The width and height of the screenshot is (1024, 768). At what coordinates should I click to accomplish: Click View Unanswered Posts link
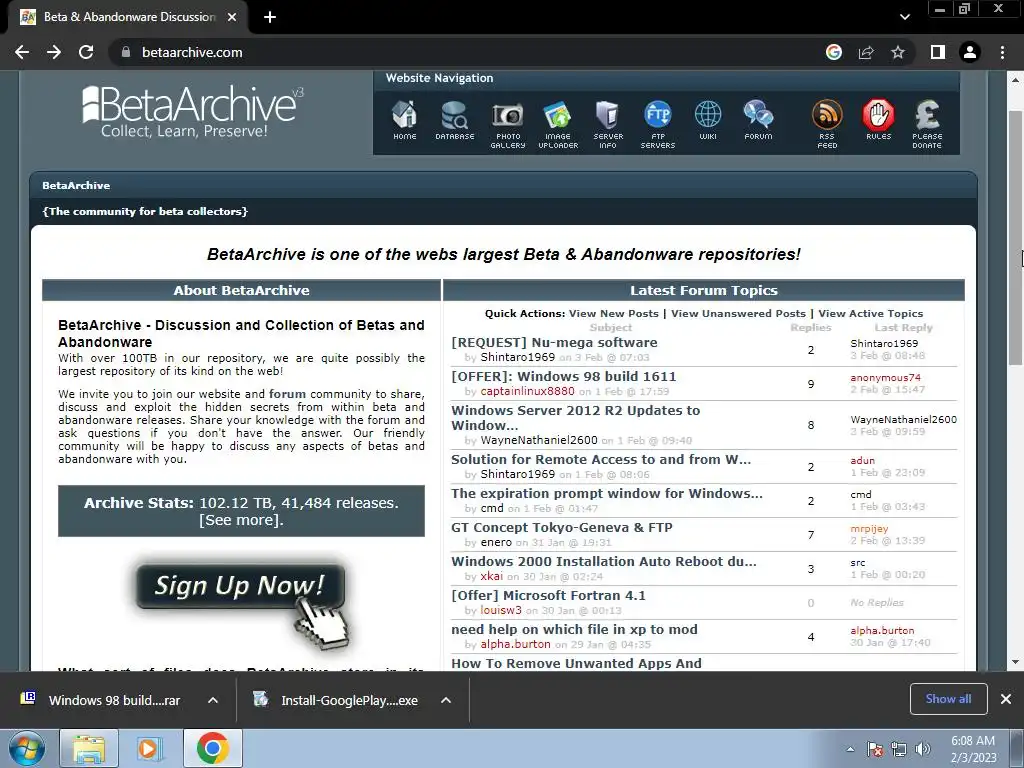tap(738, 313)
